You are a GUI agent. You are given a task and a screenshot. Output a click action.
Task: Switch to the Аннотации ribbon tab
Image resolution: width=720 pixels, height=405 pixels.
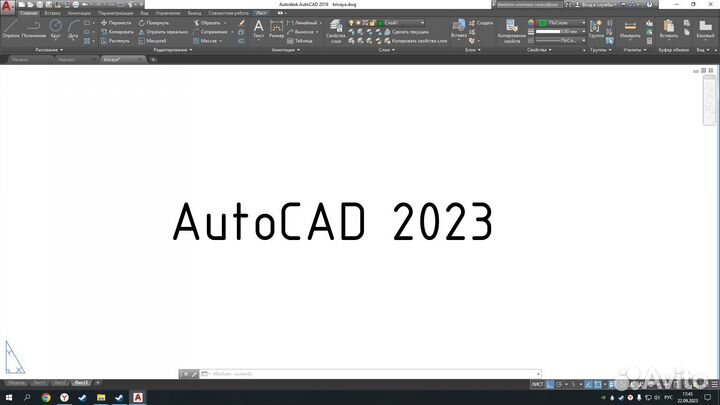(x=79, y=13)
